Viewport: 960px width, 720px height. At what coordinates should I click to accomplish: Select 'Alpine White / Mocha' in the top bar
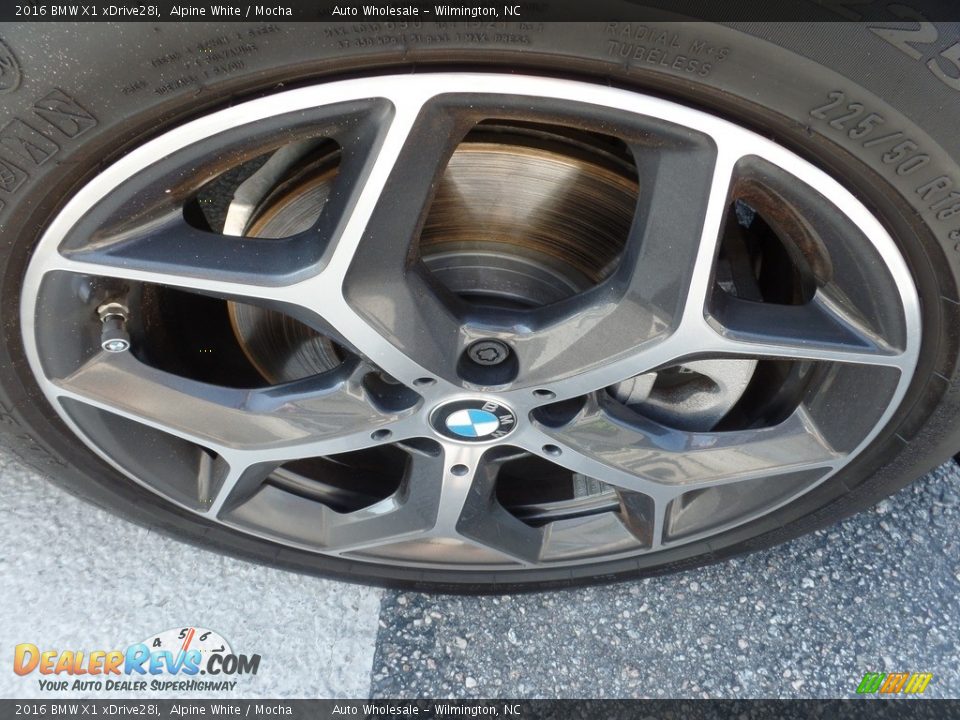[x=229, y=11]
